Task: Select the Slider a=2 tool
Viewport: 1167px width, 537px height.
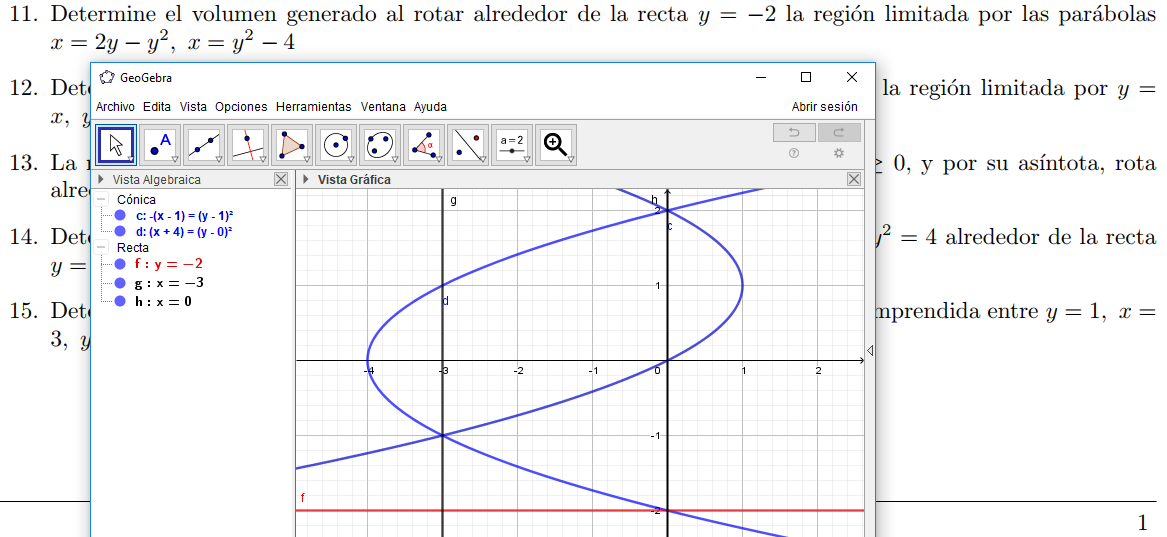Action: pyautogui.click(x=512, y=145)
